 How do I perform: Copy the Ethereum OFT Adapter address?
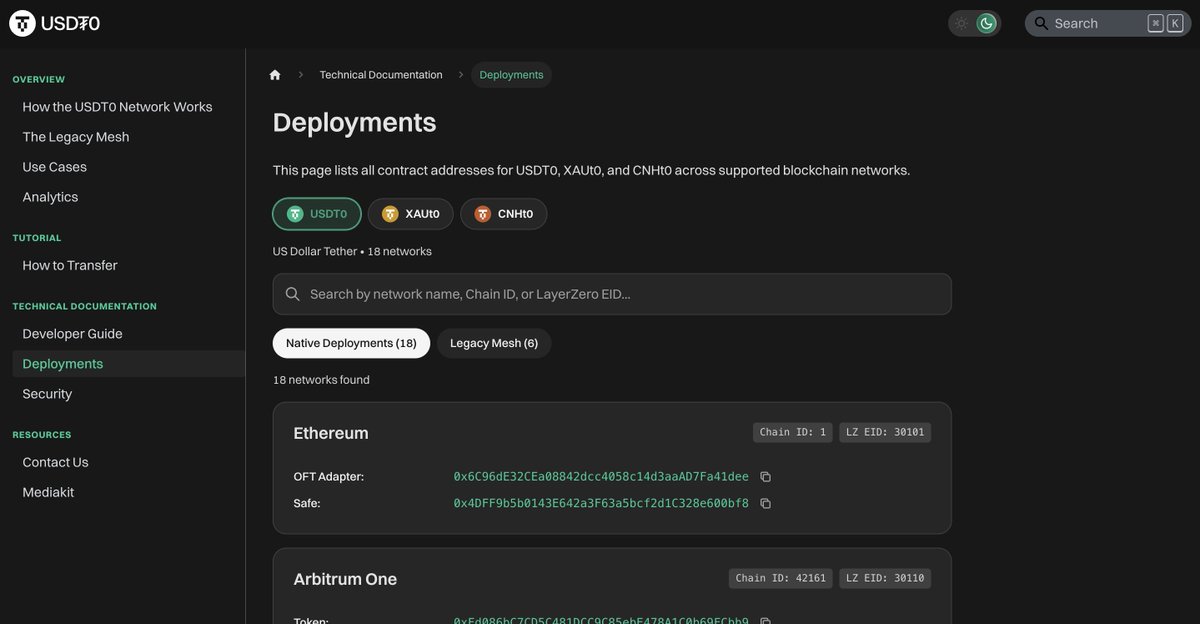coord(765,477)
